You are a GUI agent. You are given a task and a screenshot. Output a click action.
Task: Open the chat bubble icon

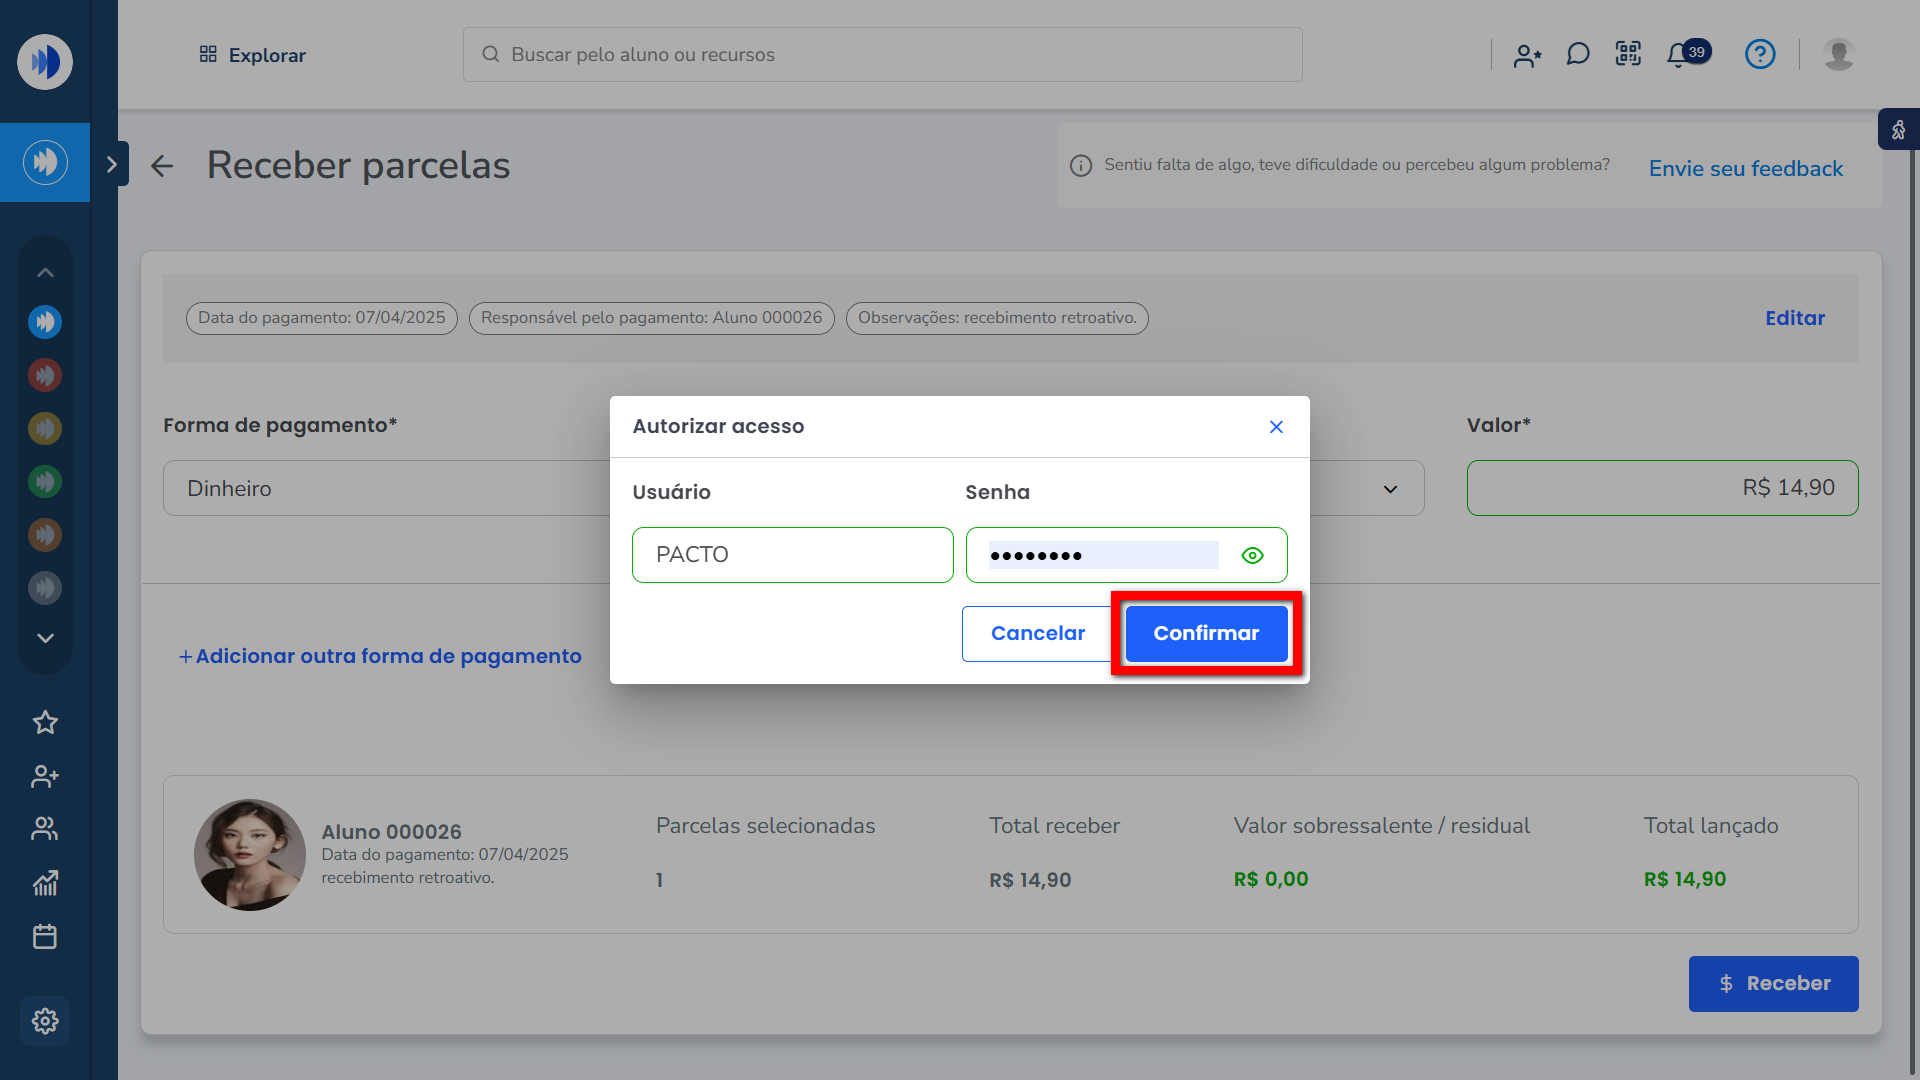1578,54
